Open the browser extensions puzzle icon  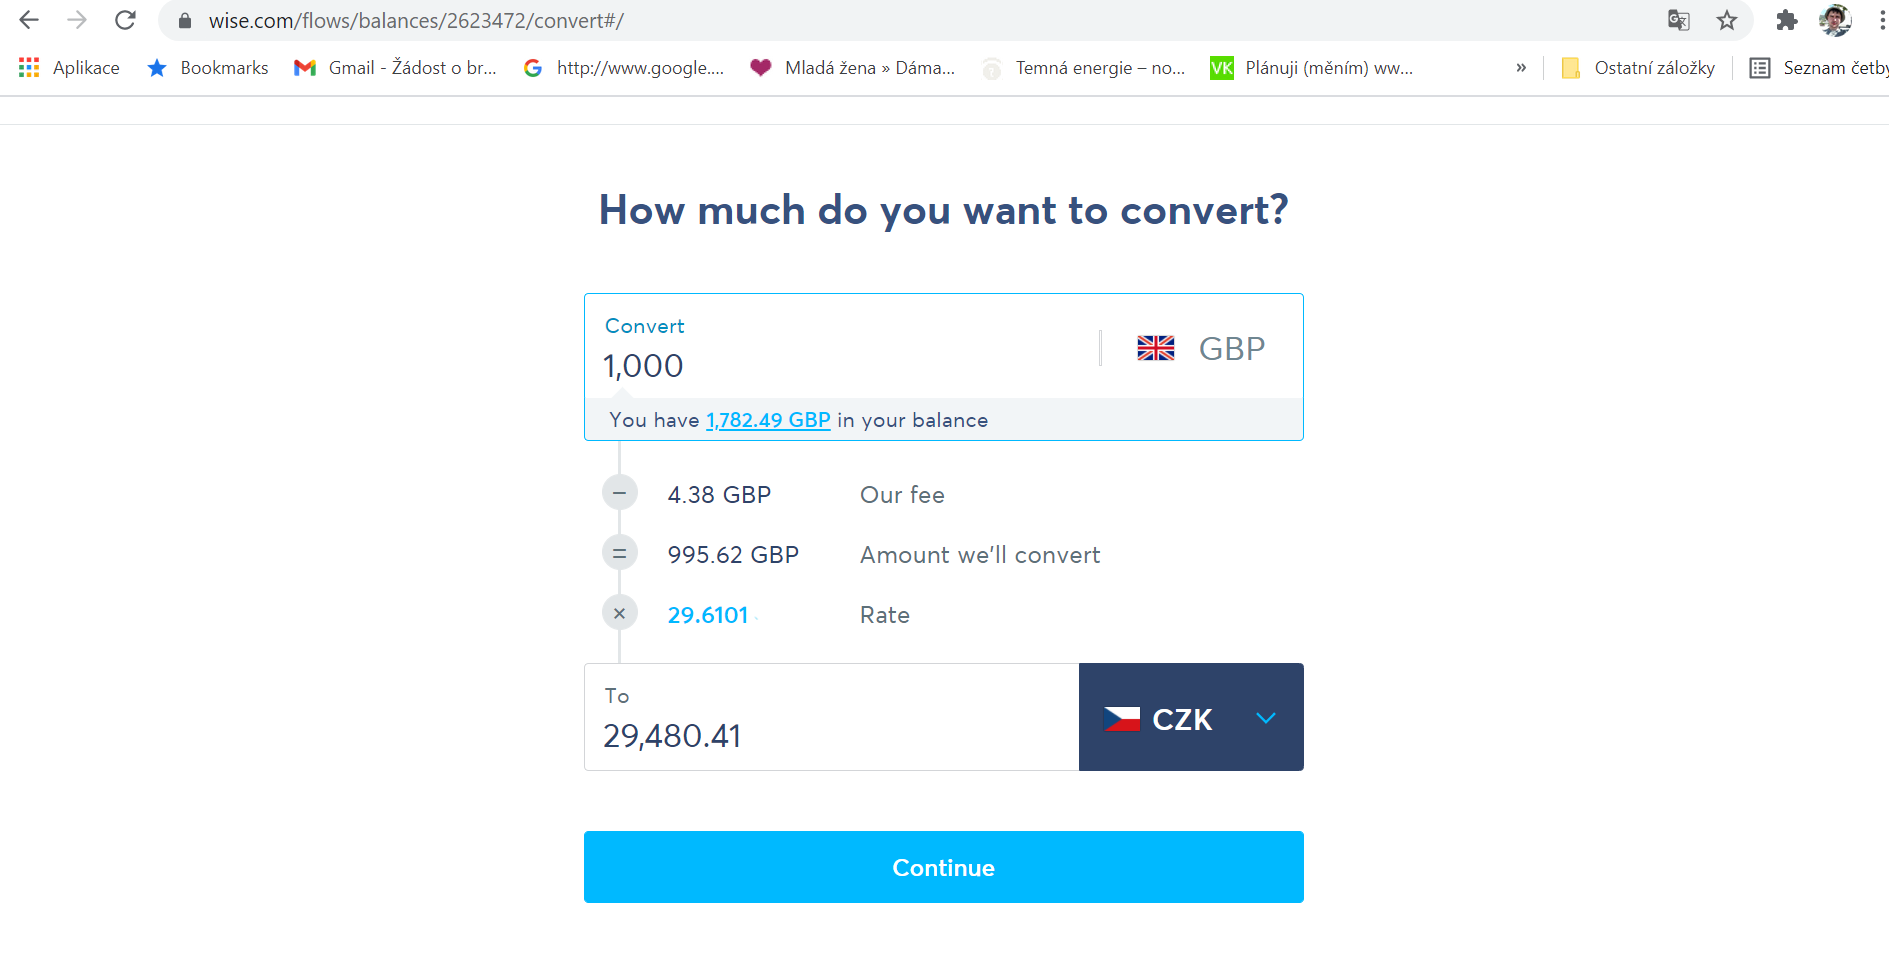click(x=1787, y=20)
